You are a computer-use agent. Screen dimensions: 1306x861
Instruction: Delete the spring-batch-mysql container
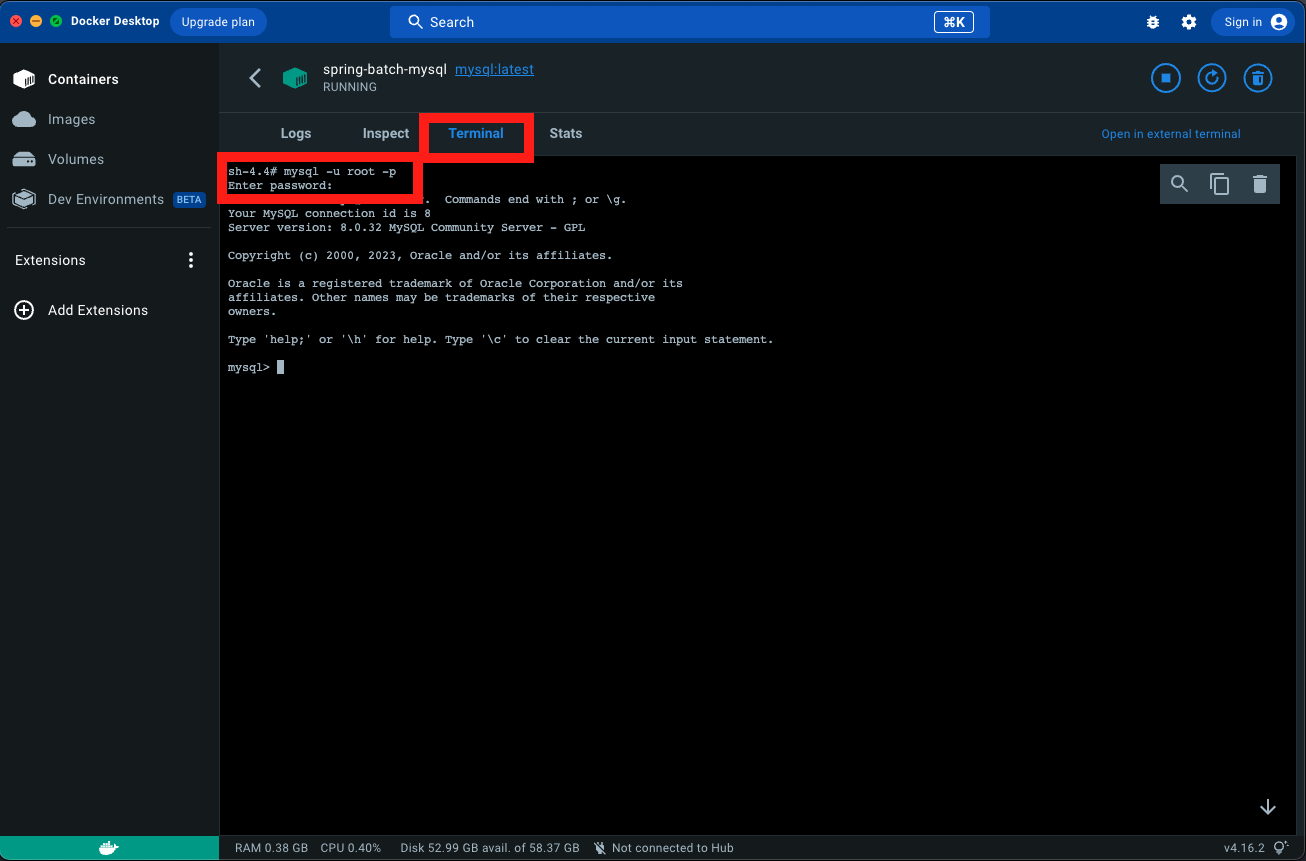[1258, 78]
